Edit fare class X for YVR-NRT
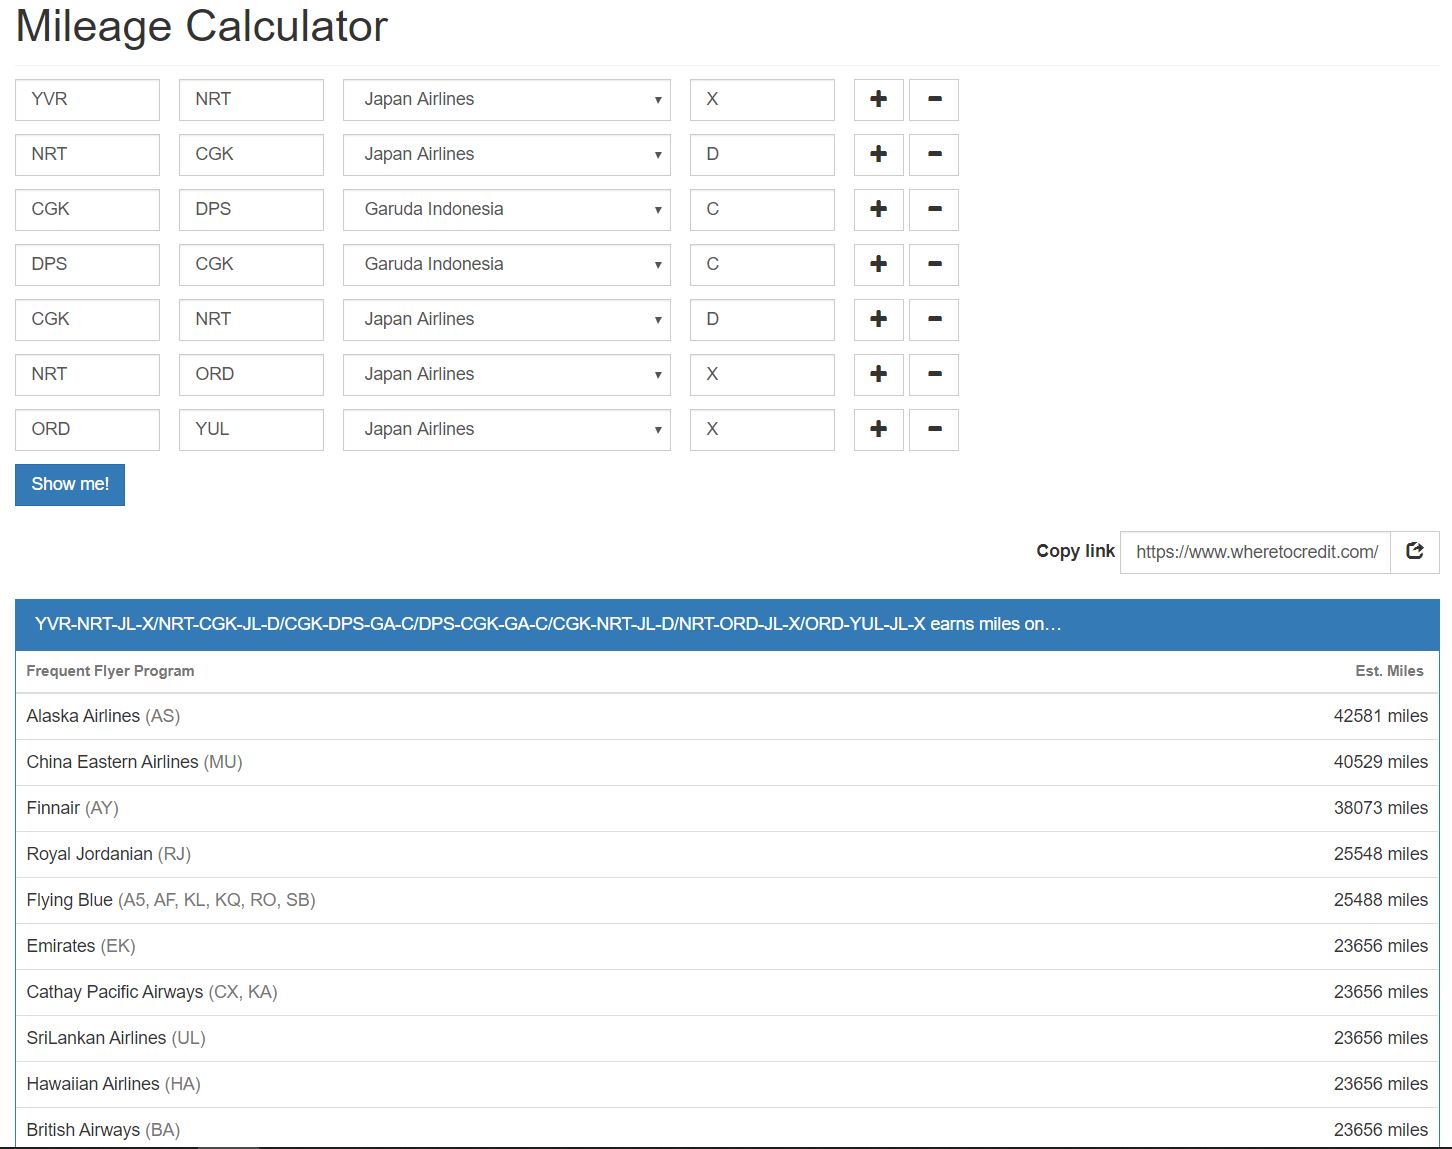 pos(762,100)
